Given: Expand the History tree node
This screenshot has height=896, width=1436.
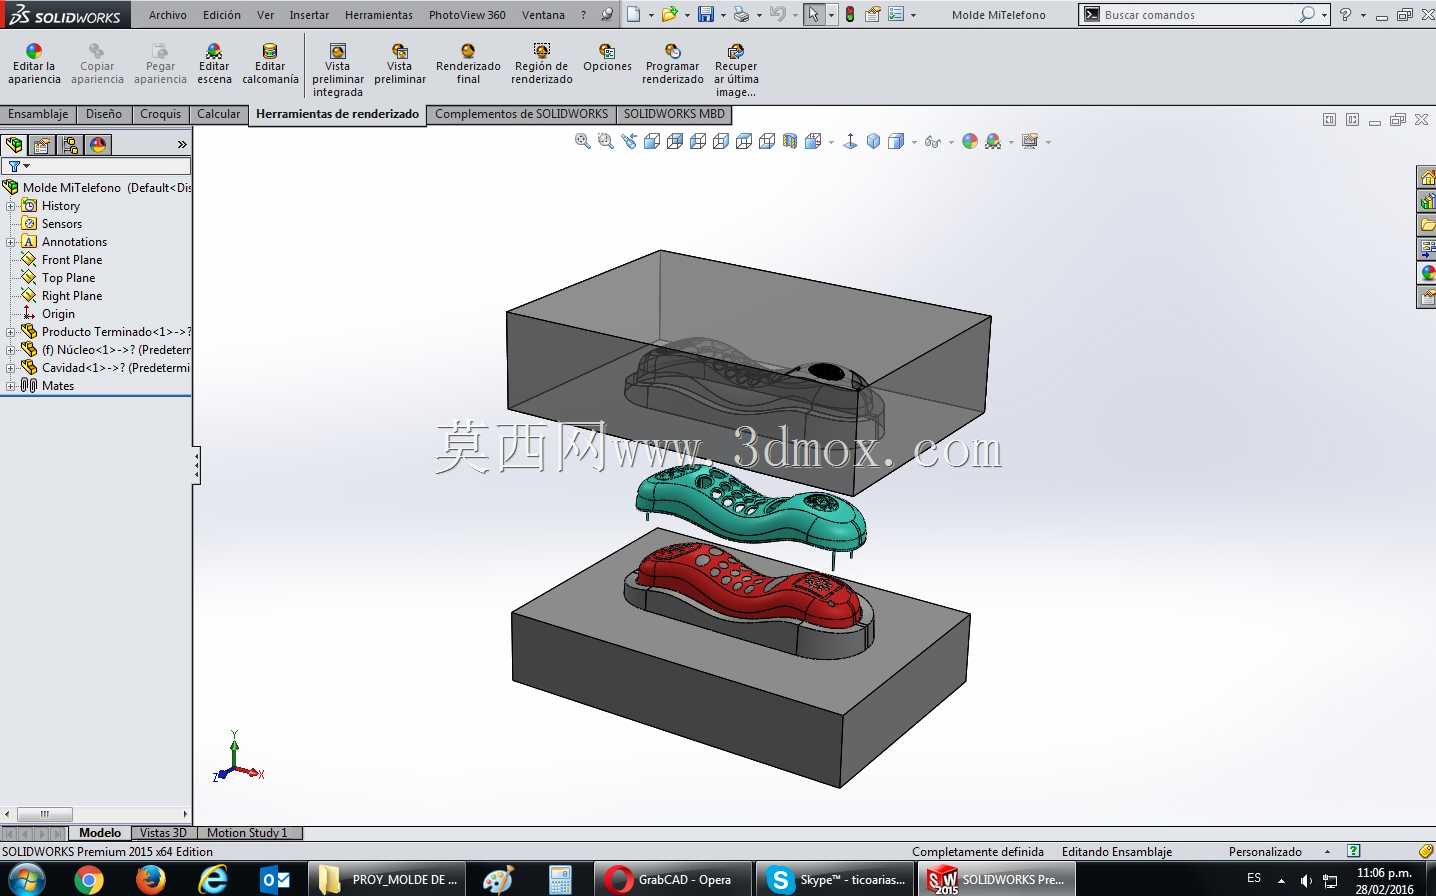Looking at the screenshot, I should click(11, 206).
